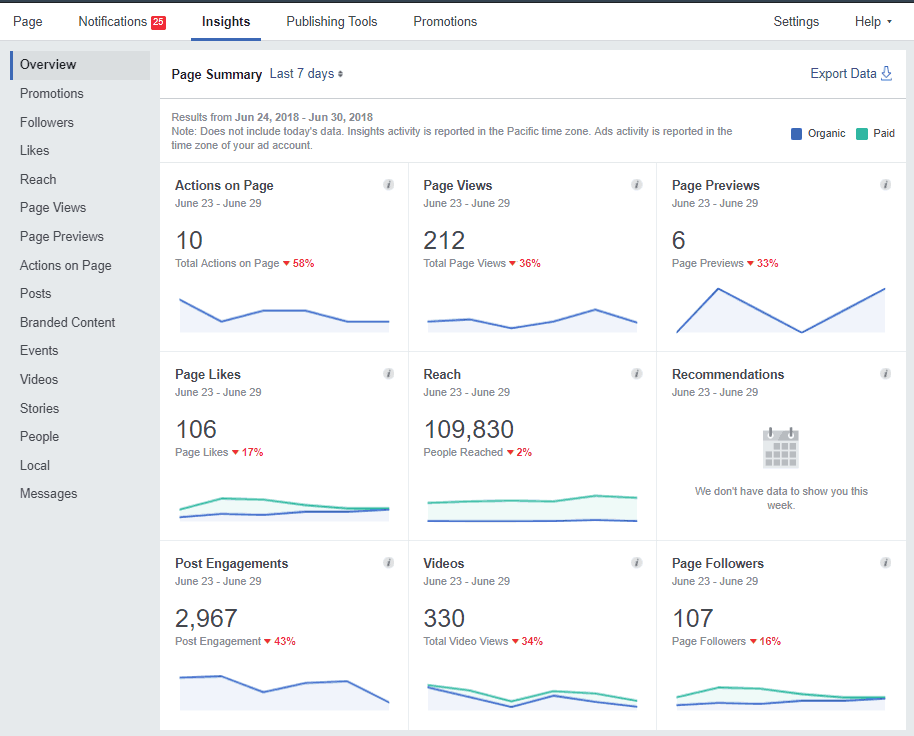The width and height of the screenshot is (914, 736).
Task: Click the Post Engagements info icon
Action: [388, 562]
